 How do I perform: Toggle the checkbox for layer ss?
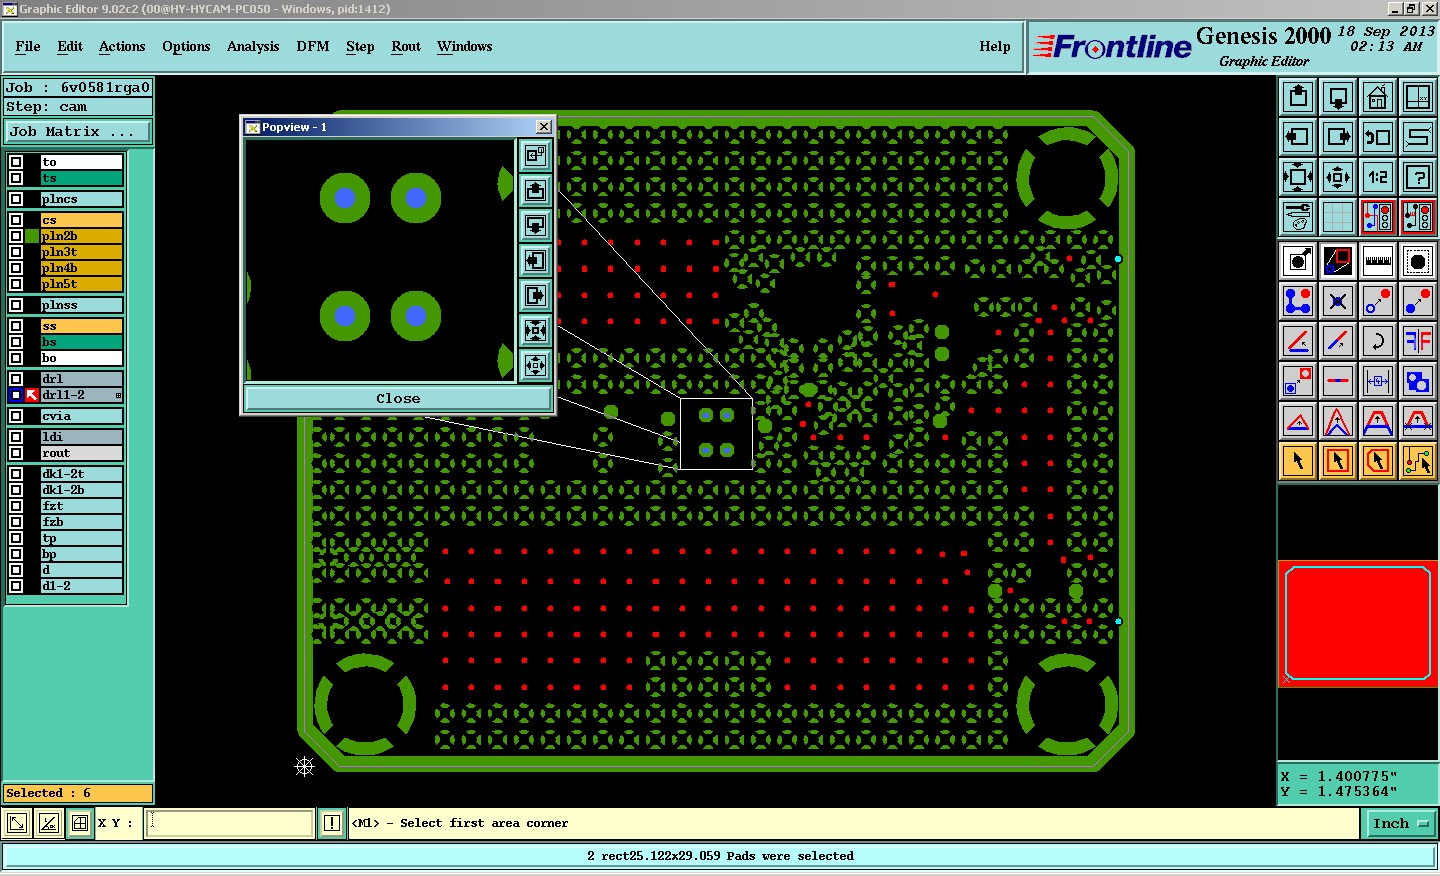16,326
